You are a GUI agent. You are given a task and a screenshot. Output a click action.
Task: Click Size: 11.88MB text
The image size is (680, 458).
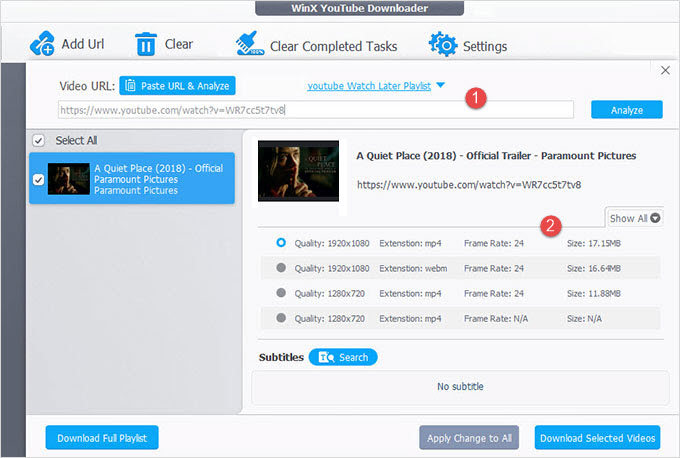coord(594,294)
